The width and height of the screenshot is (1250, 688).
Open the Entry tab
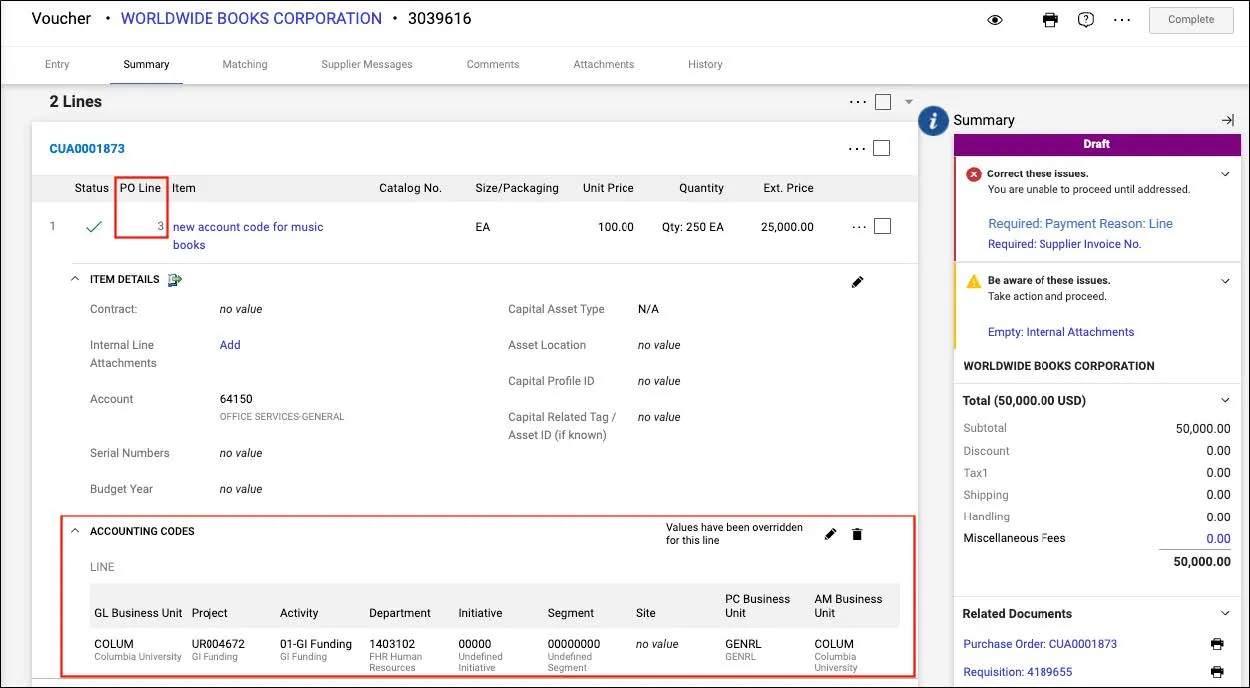point(57,64)
